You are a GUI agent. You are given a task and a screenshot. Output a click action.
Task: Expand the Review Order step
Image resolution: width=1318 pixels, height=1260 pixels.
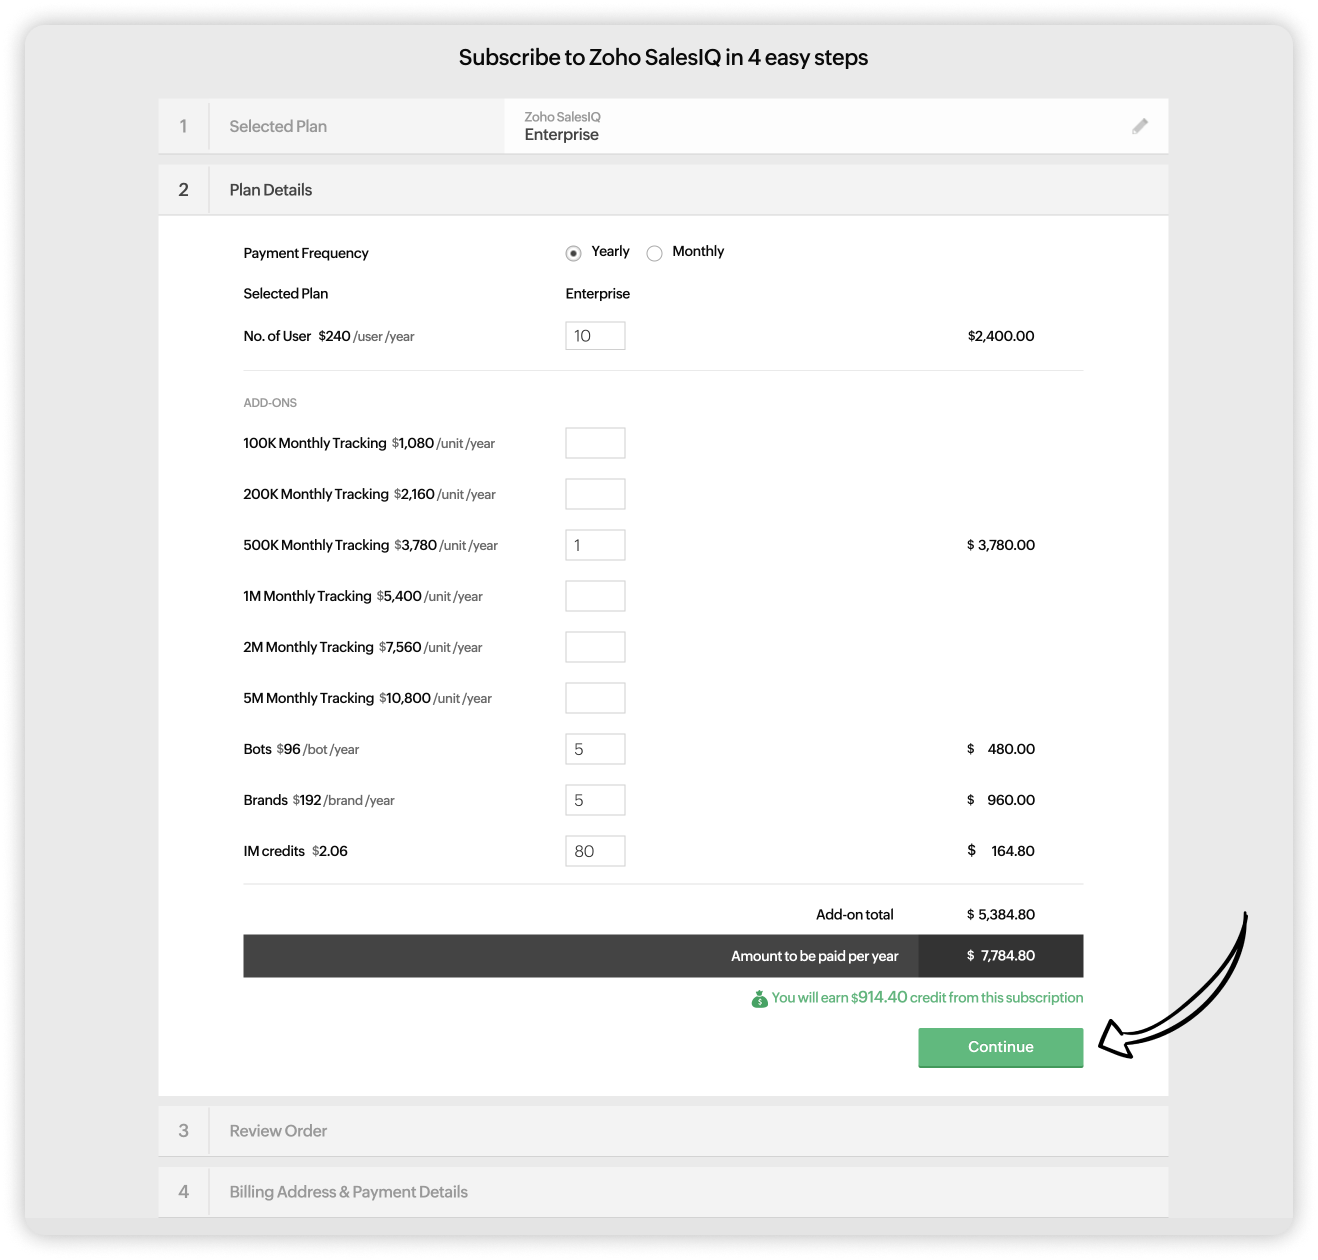pos(663,1131)
